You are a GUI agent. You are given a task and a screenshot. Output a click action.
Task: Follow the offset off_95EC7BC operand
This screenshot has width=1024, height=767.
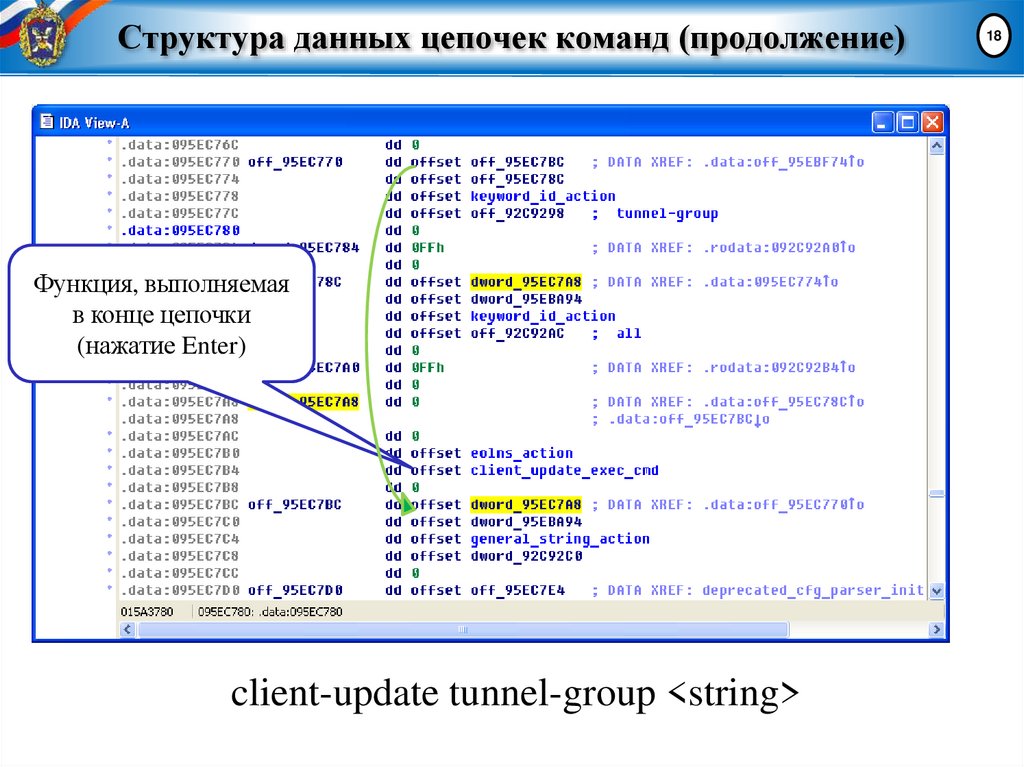(517, 161)
